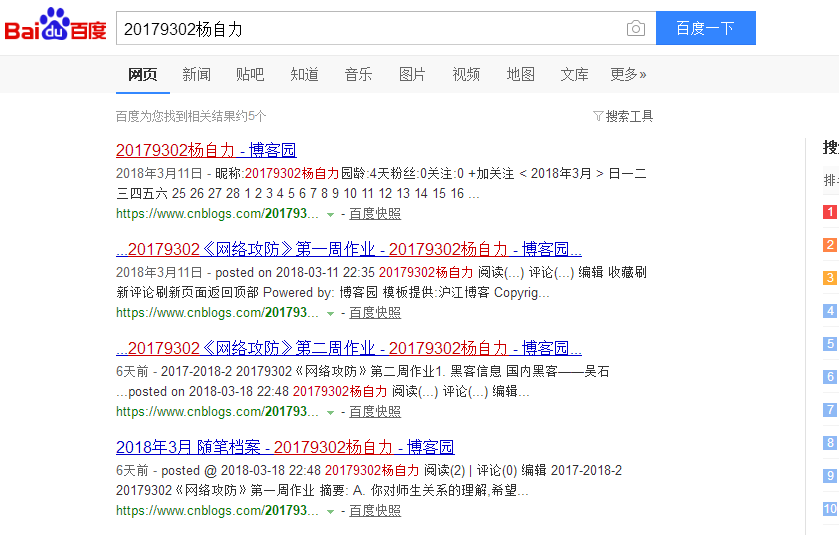Screen dimensions: 839x535
Task: Expand dropdown arrow beside first result URL
Action: [330, 215]
